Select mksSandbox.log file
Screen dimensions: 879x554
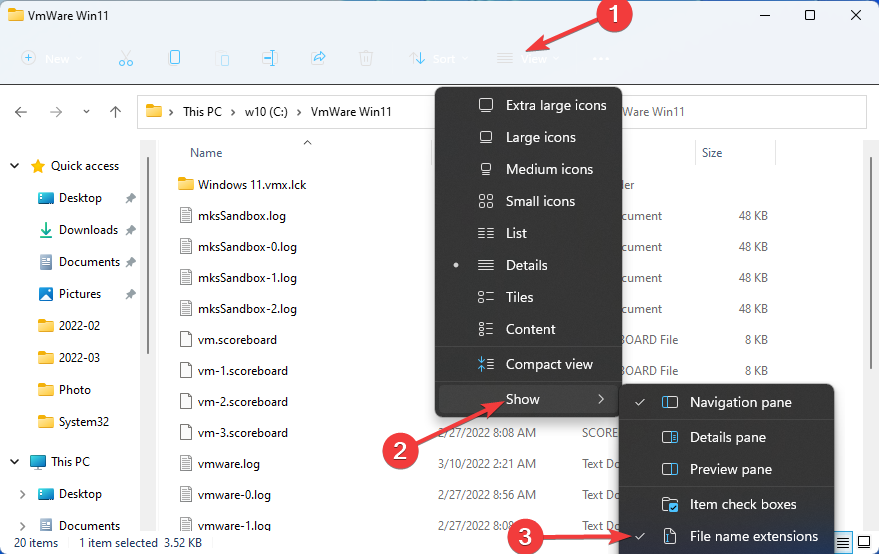[242, 216]
